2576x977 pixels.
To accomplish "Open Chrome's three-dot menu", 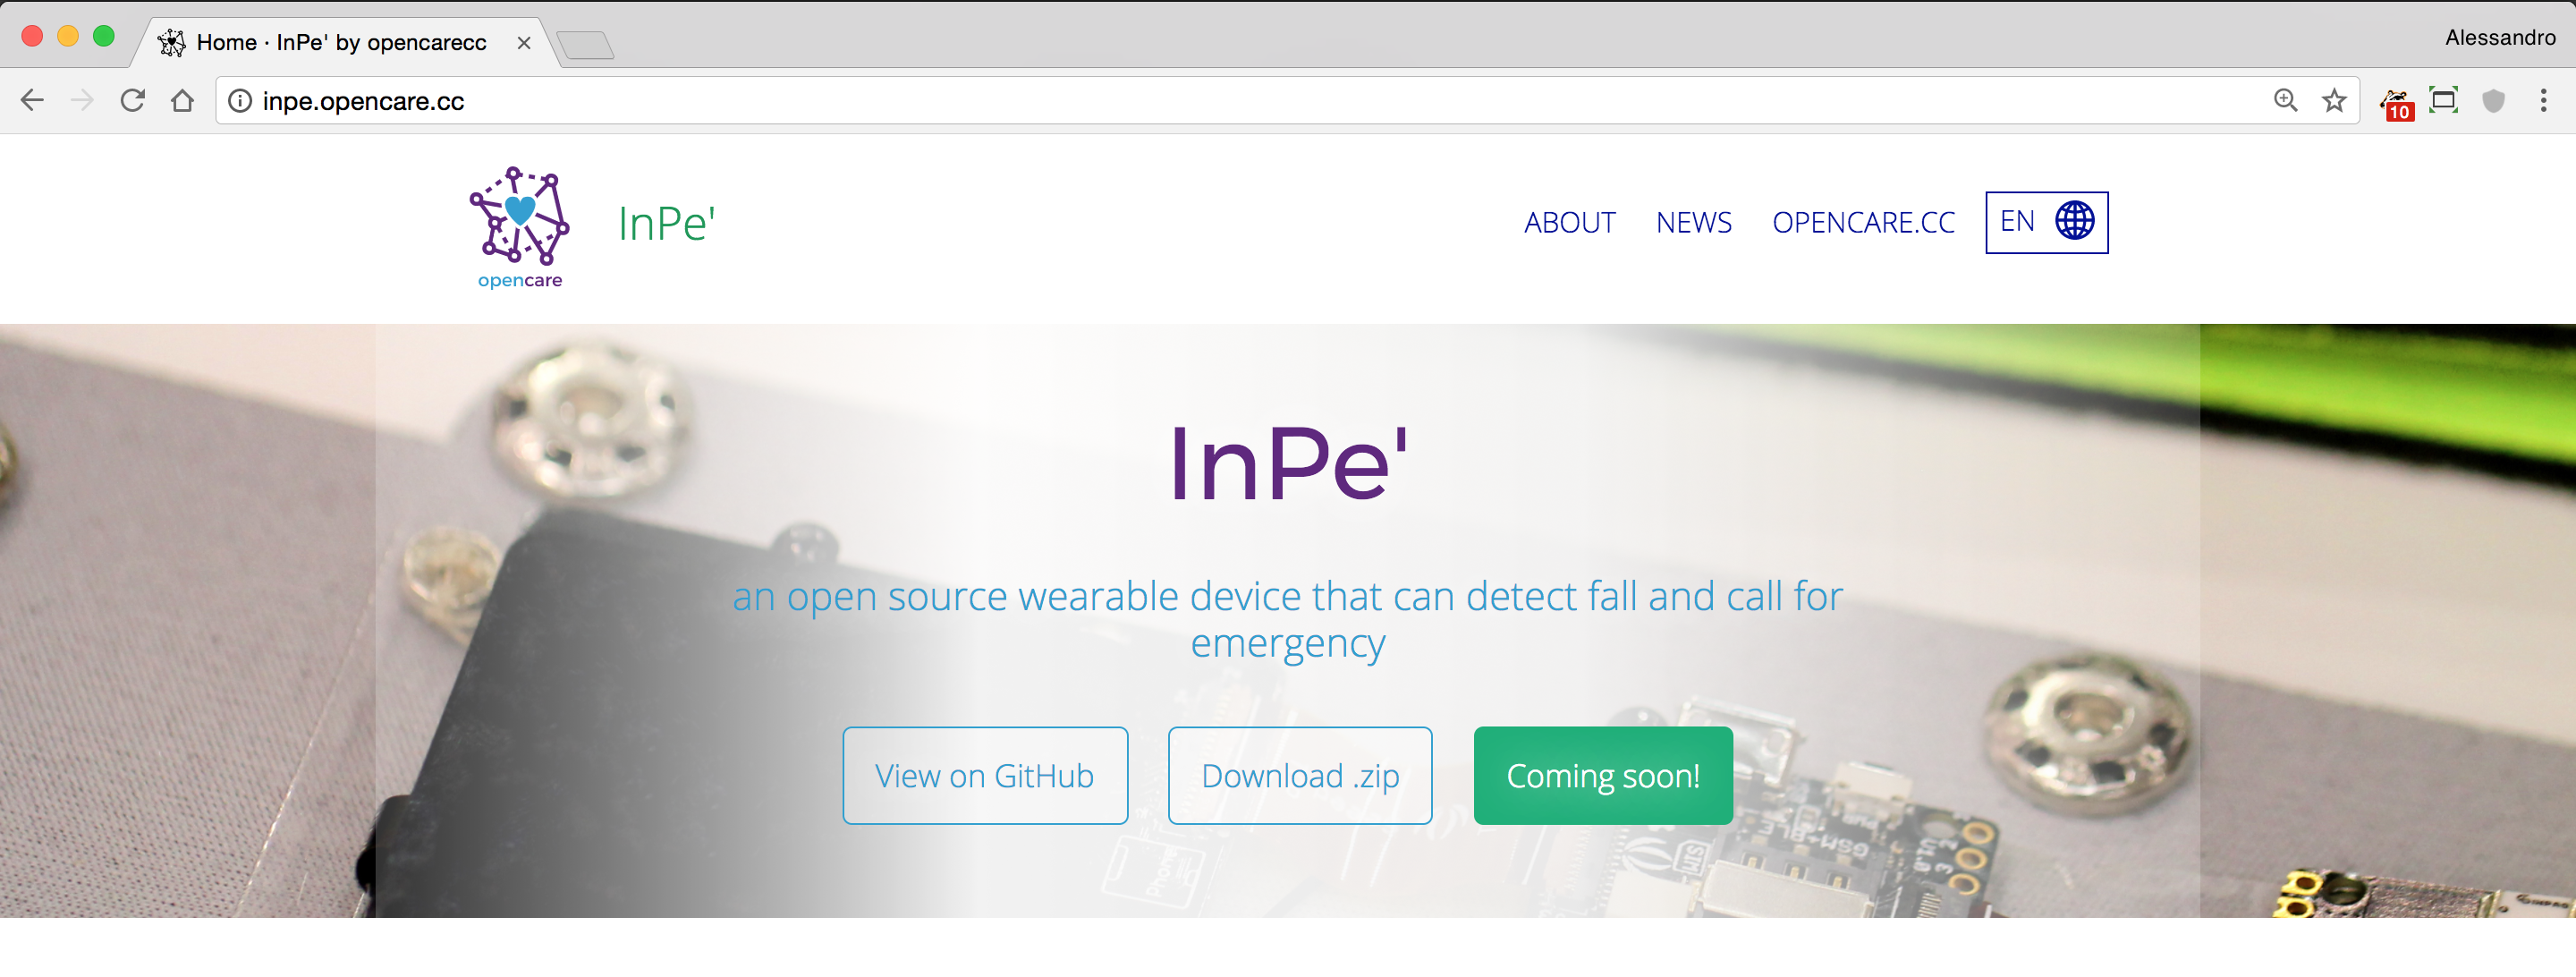I will coord(2543,101).
